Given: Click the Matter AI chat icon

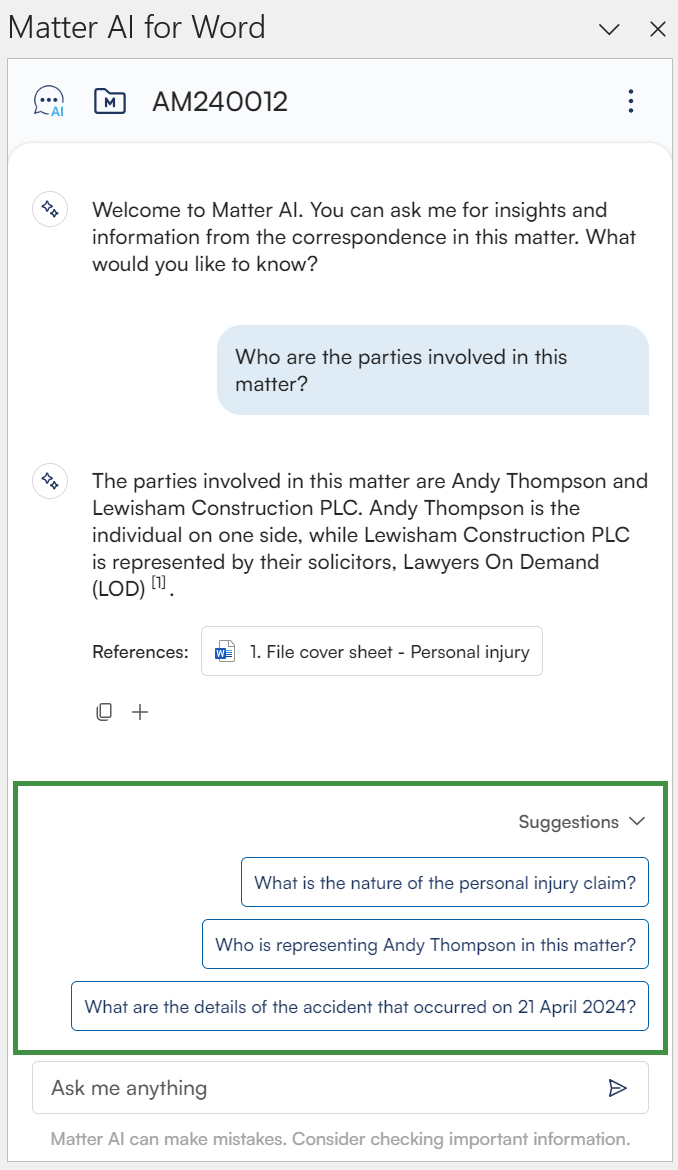Looking at the screenshot, I should (x=49, y=101).
